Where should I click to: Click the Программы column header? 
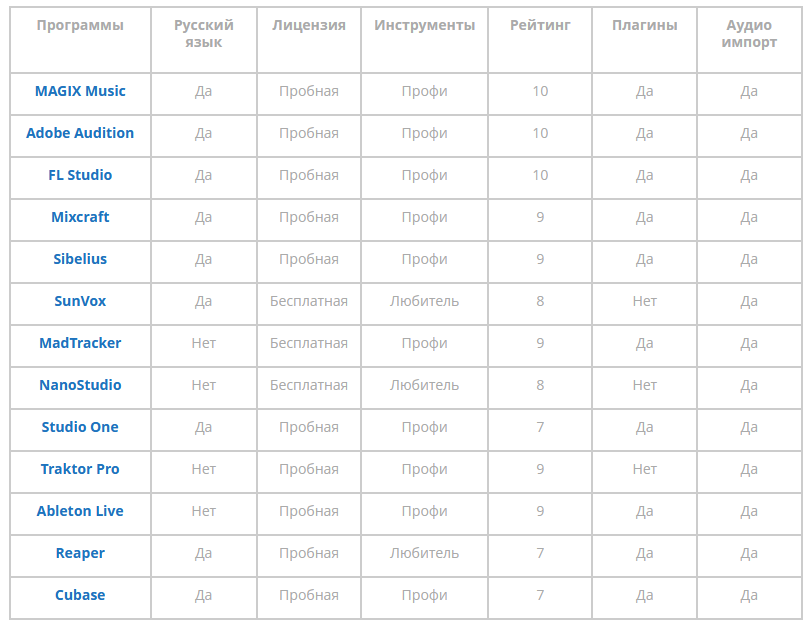[x=80, y=25]
